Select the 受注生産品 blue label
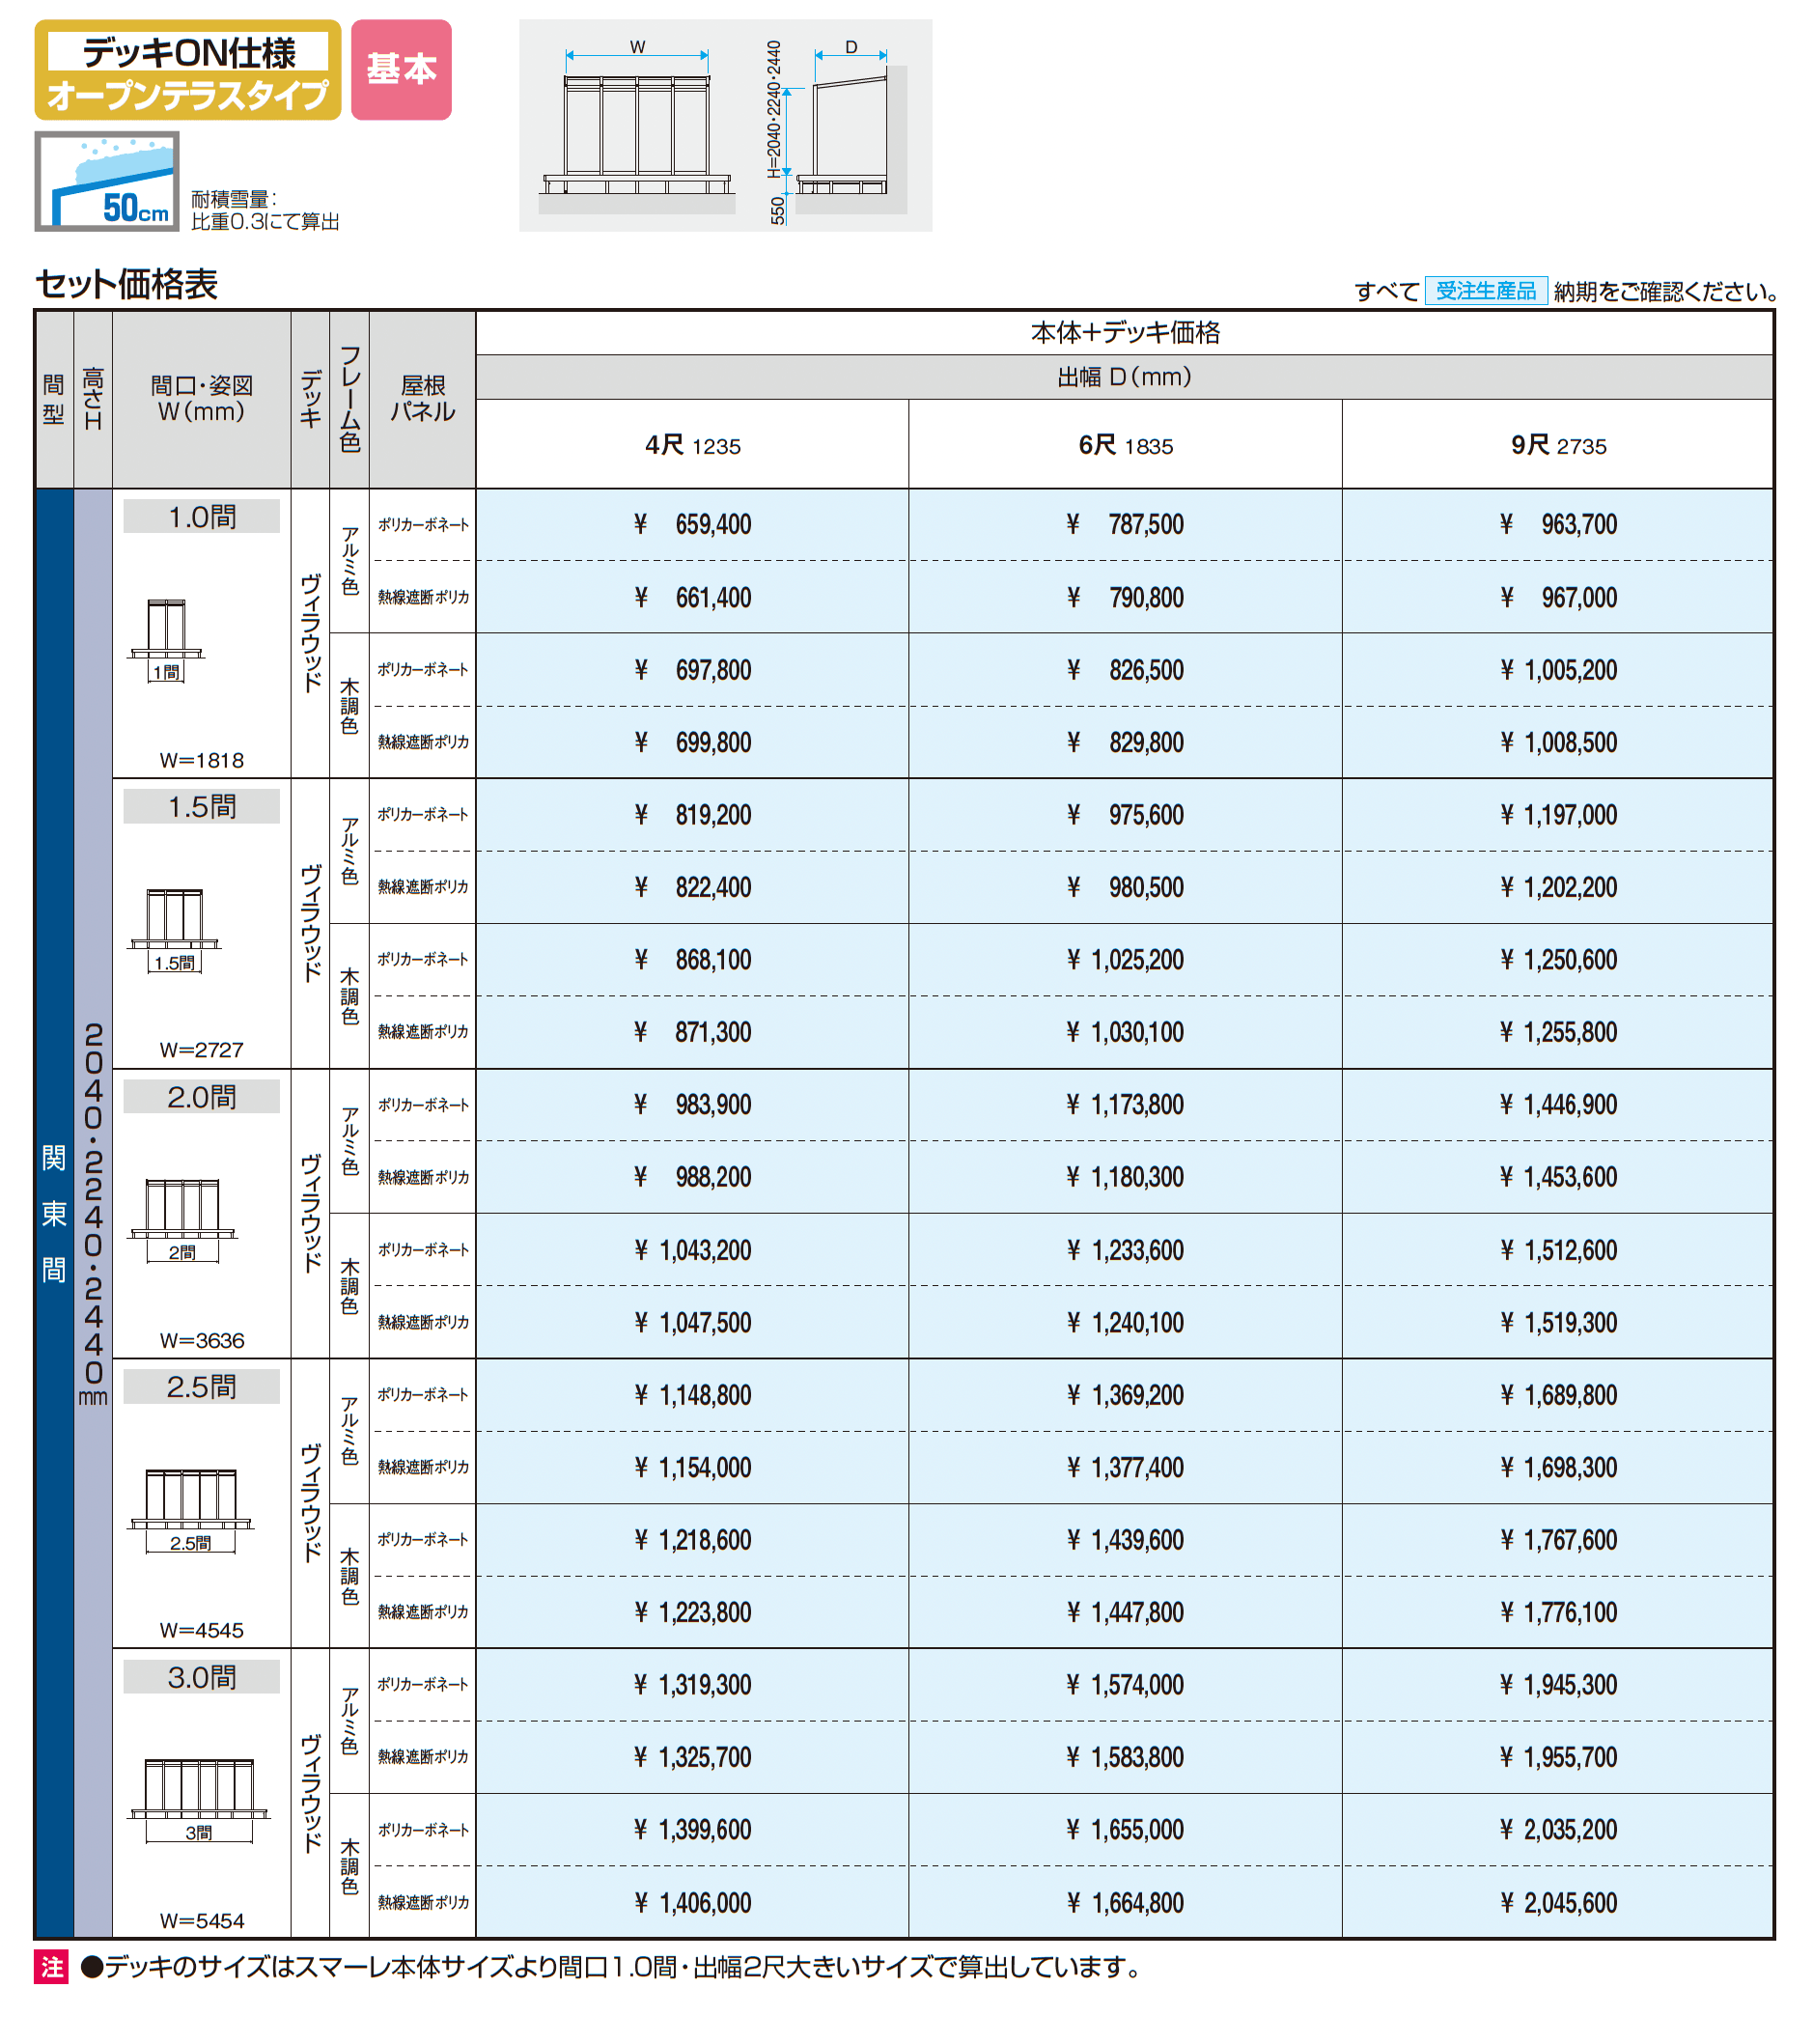 (1486, 291)
